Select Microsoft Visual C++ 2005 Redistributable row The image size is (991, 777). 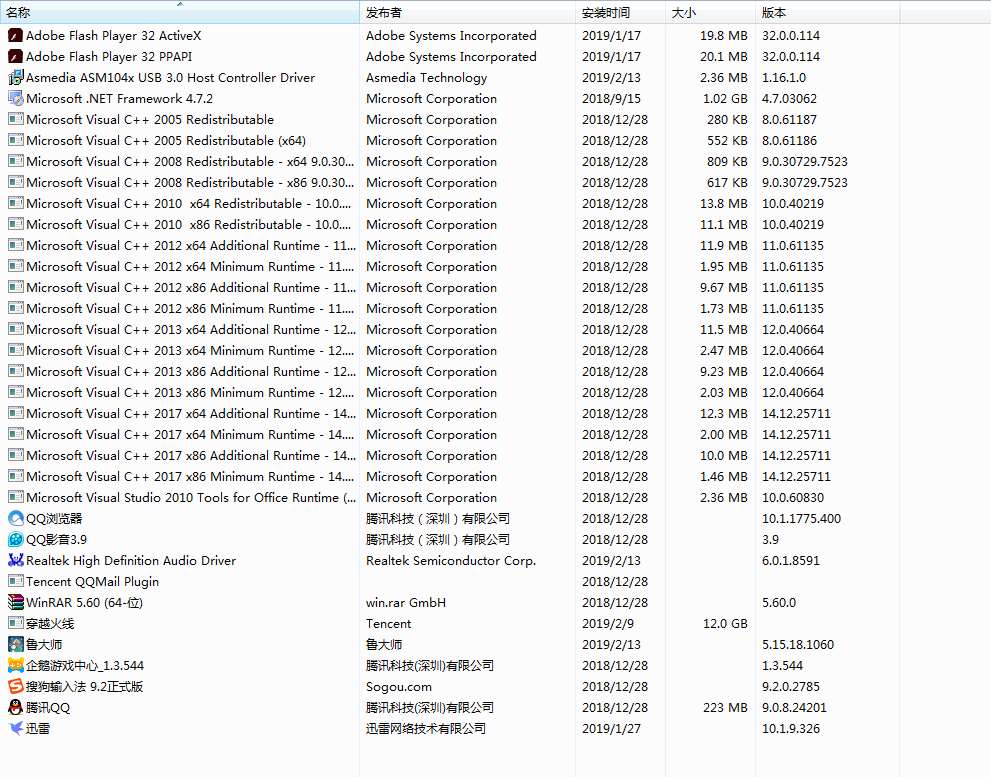click(x=450, y=119)
